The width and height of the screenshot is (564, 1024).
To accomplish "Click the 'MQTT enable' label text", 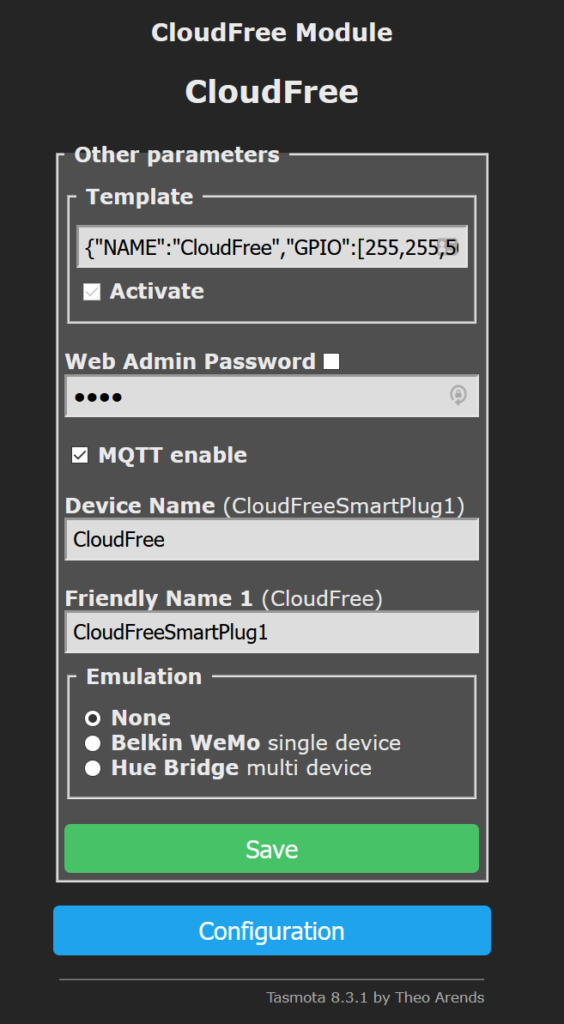I will pos(172,455).
